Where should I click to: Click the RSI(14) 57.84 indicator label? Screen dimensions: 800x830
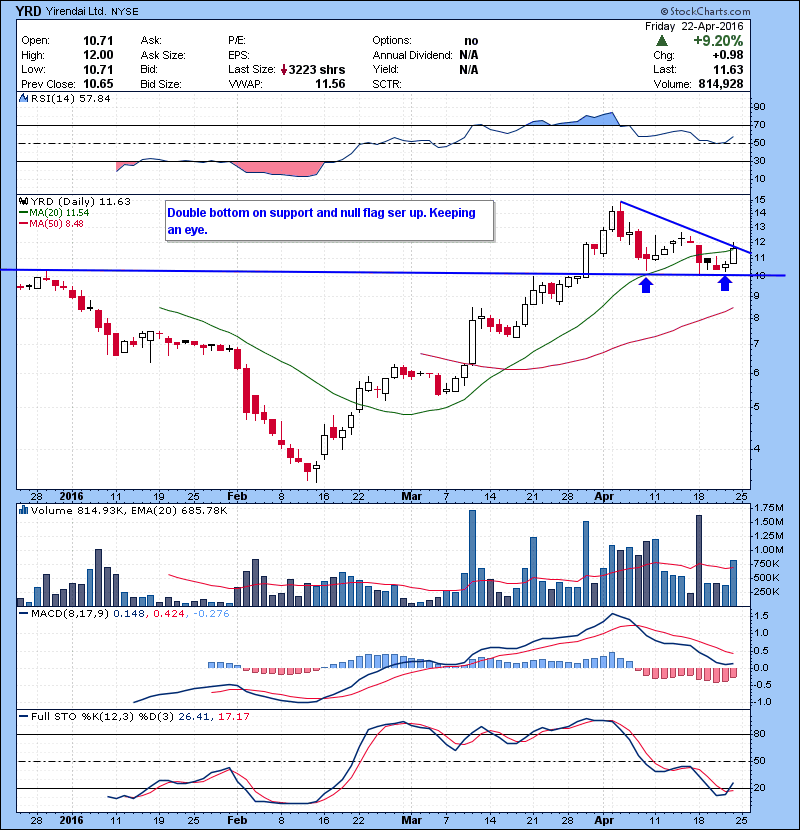point(70,98)
